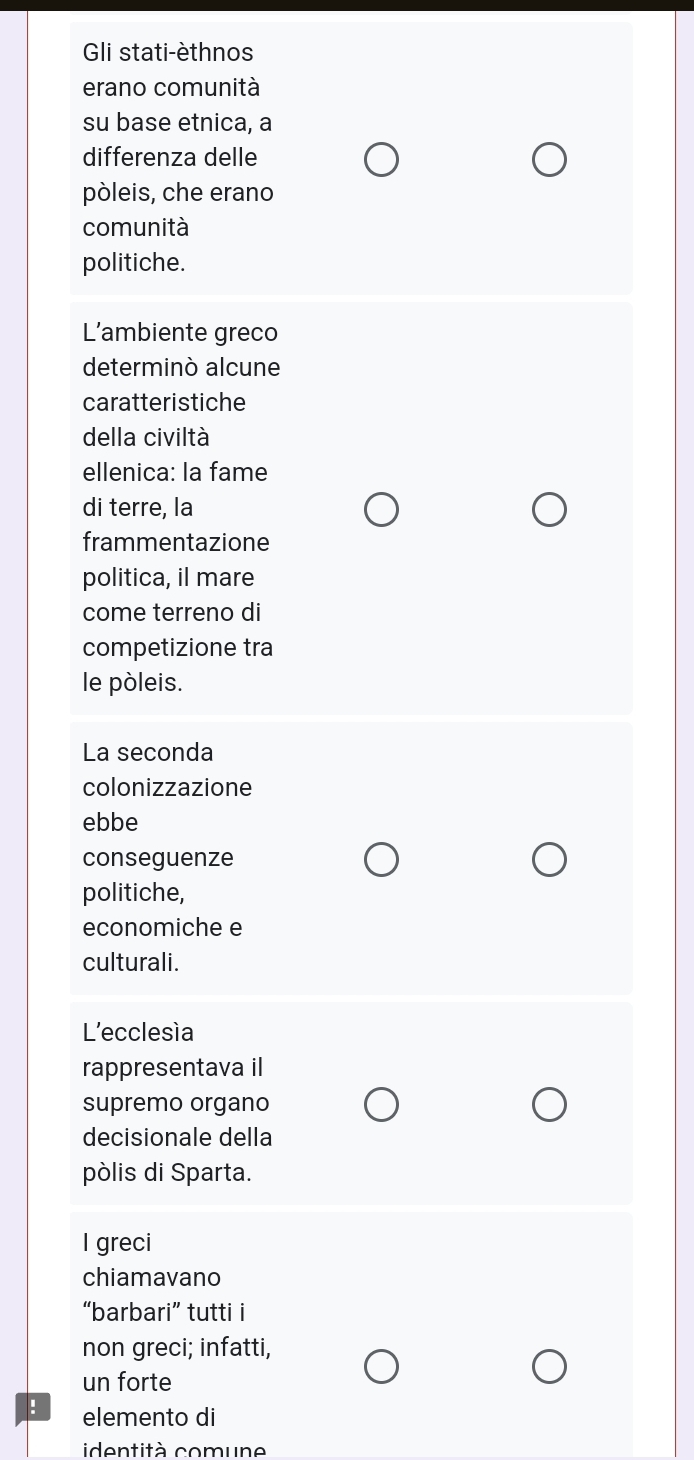Click the words "economiche e" in third statement
This screenshot has width=694, height=1460.
(162, 927)
